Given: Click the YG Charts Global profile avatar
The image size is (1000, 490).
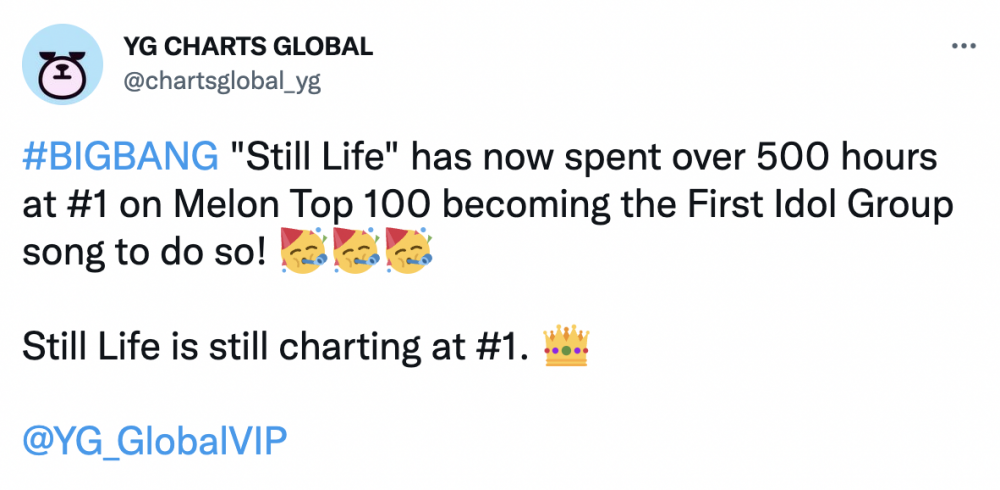Looking at the screenshot, I should point(63,63).
